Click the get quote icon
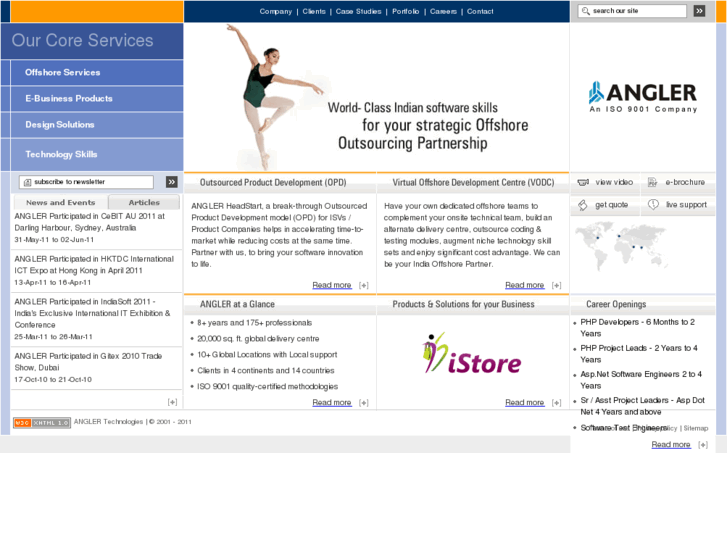The width and height of the screenshot is (727, 545). 583,205
